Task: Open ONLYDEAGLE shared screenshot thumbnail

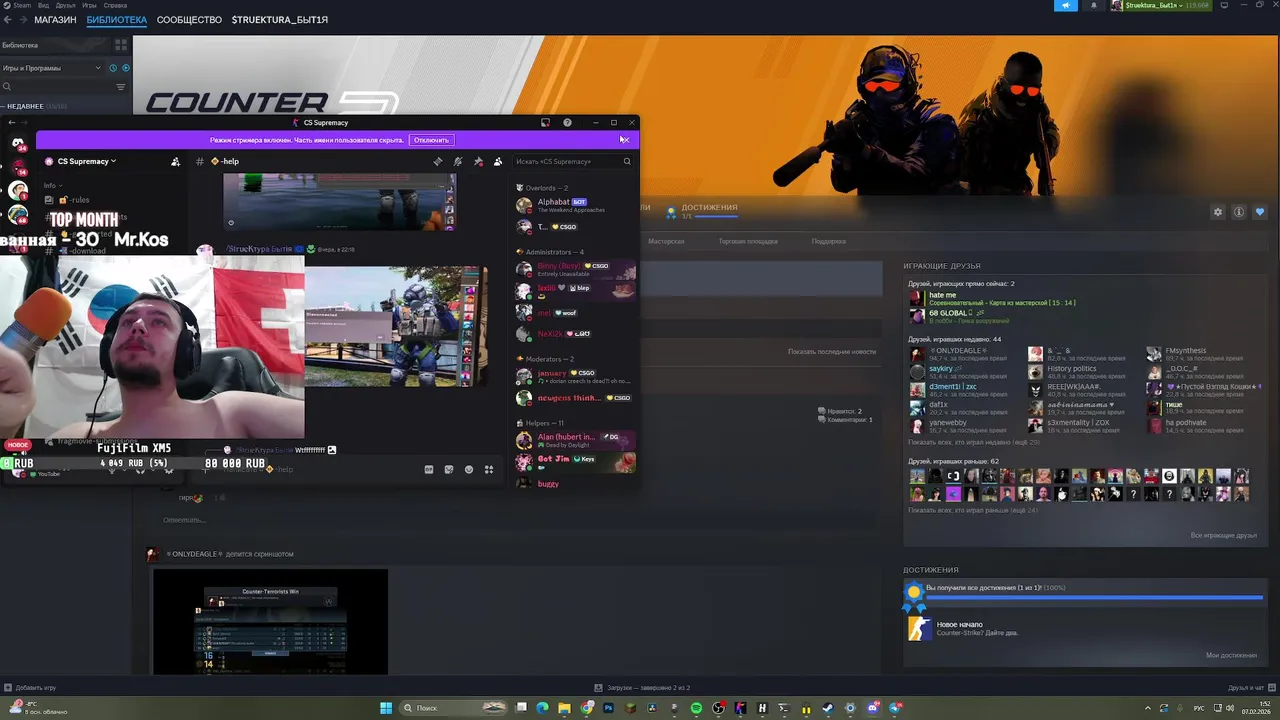Action: (x=270, y=622)
